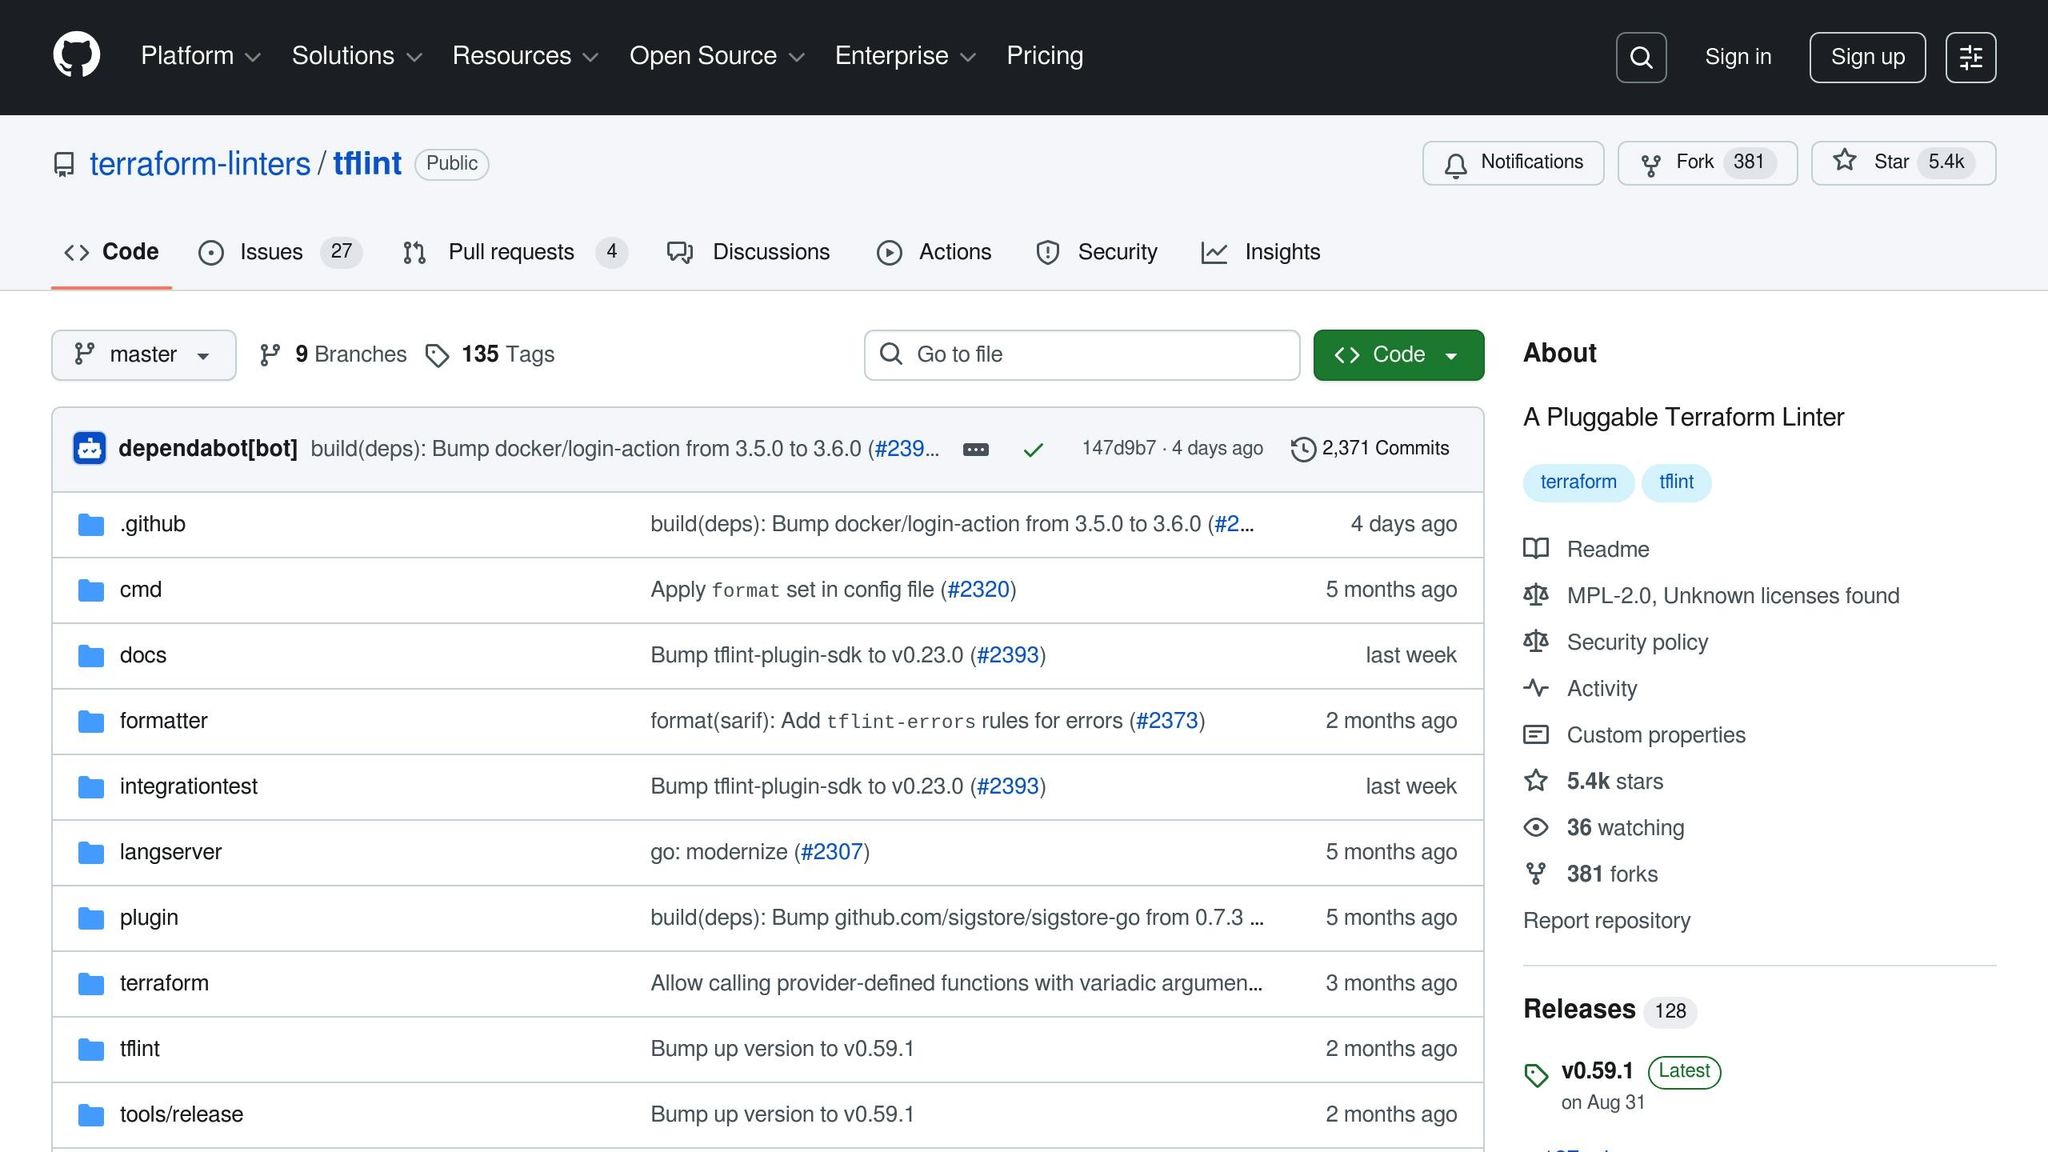Expand Platform menu in header
This screenshot has height=1152, width=2048.
click(200, 56)
